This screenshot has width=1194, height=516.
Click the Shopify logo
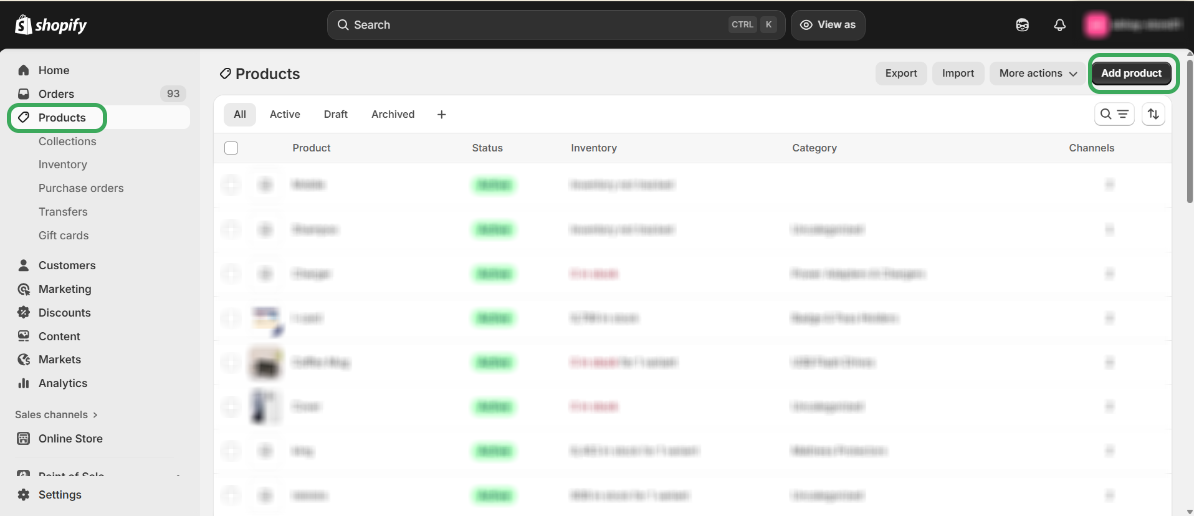(x=51, y=25)
